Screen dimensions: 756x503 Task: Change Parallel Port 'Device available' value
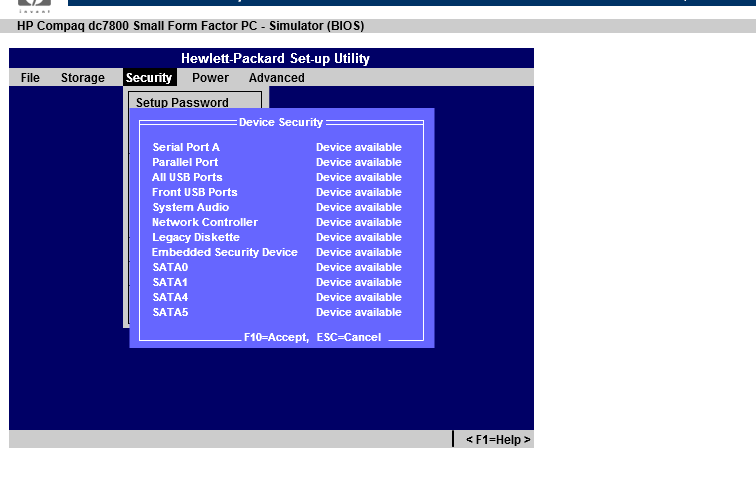click(x=359, y=162)
